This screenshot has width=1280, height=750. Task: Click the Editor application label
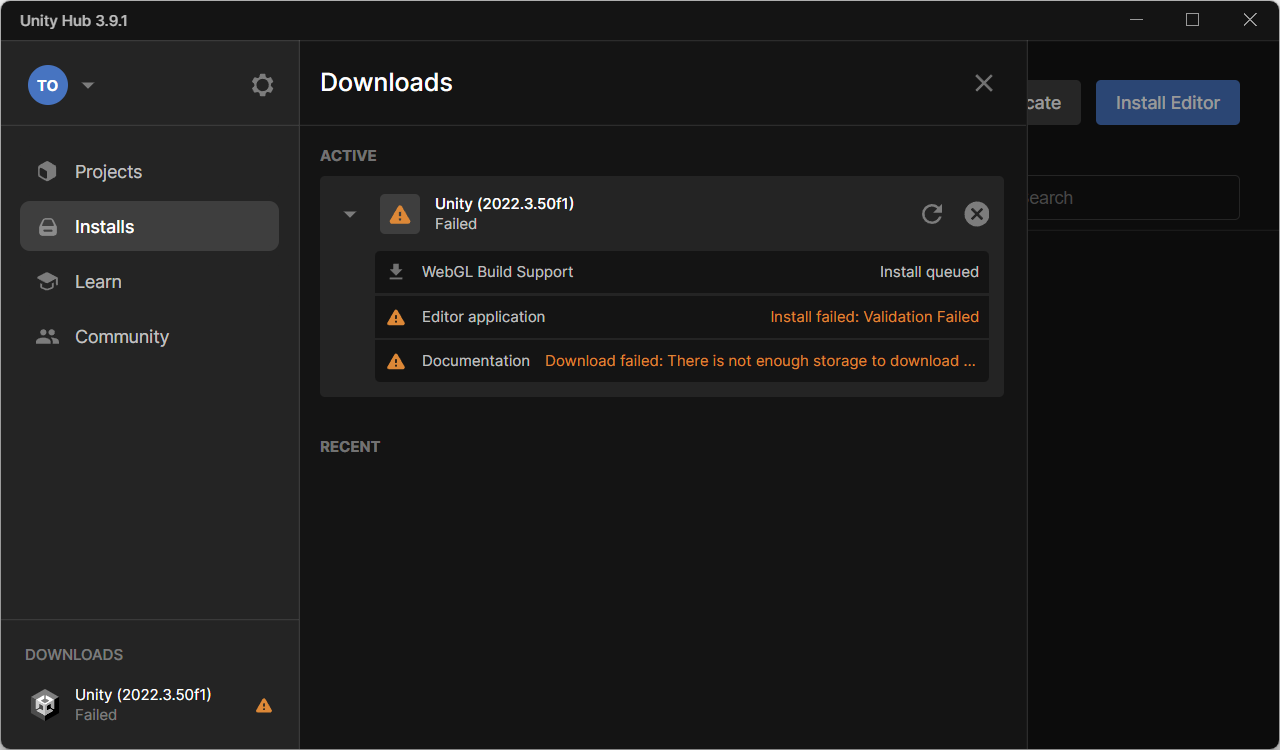click(483, 317)
